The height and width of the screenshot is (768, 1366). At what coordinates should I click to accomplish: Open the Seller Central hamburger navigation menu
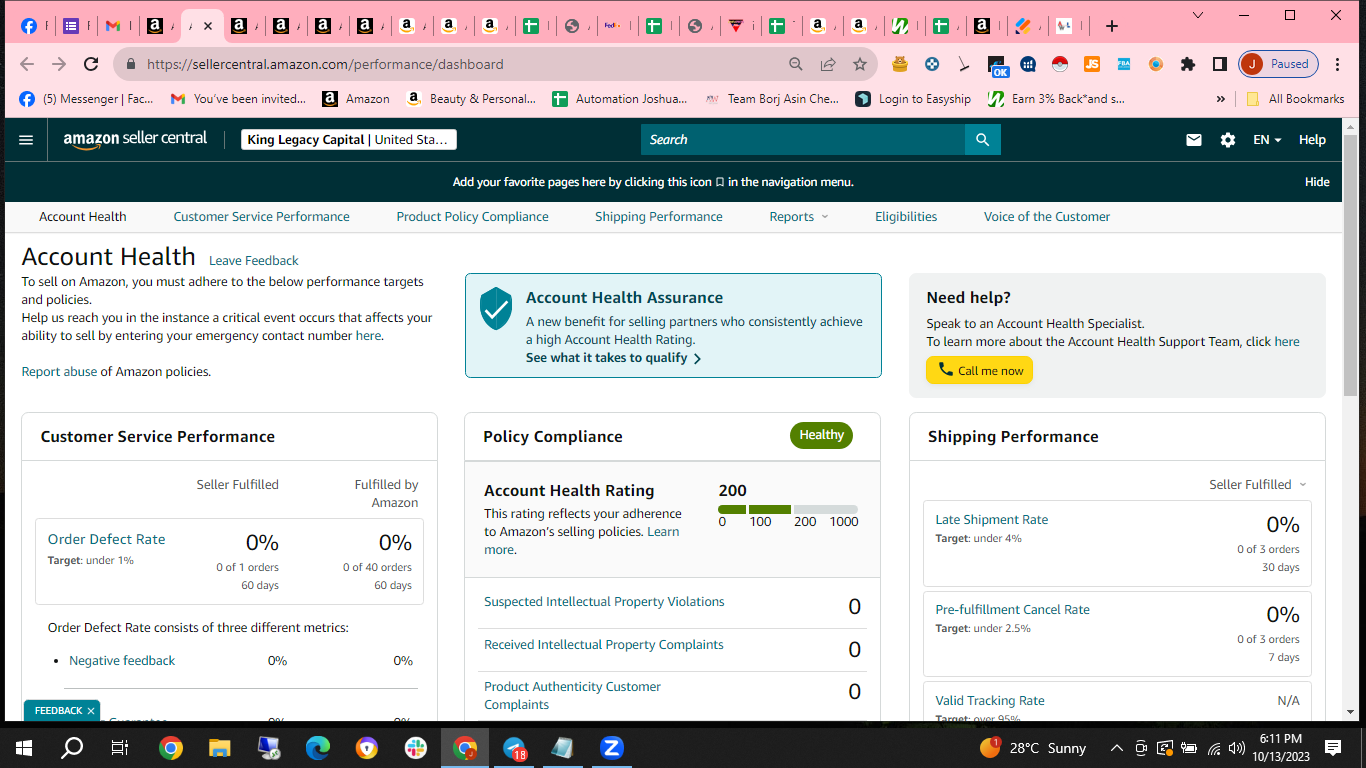[x=26, y=140]
